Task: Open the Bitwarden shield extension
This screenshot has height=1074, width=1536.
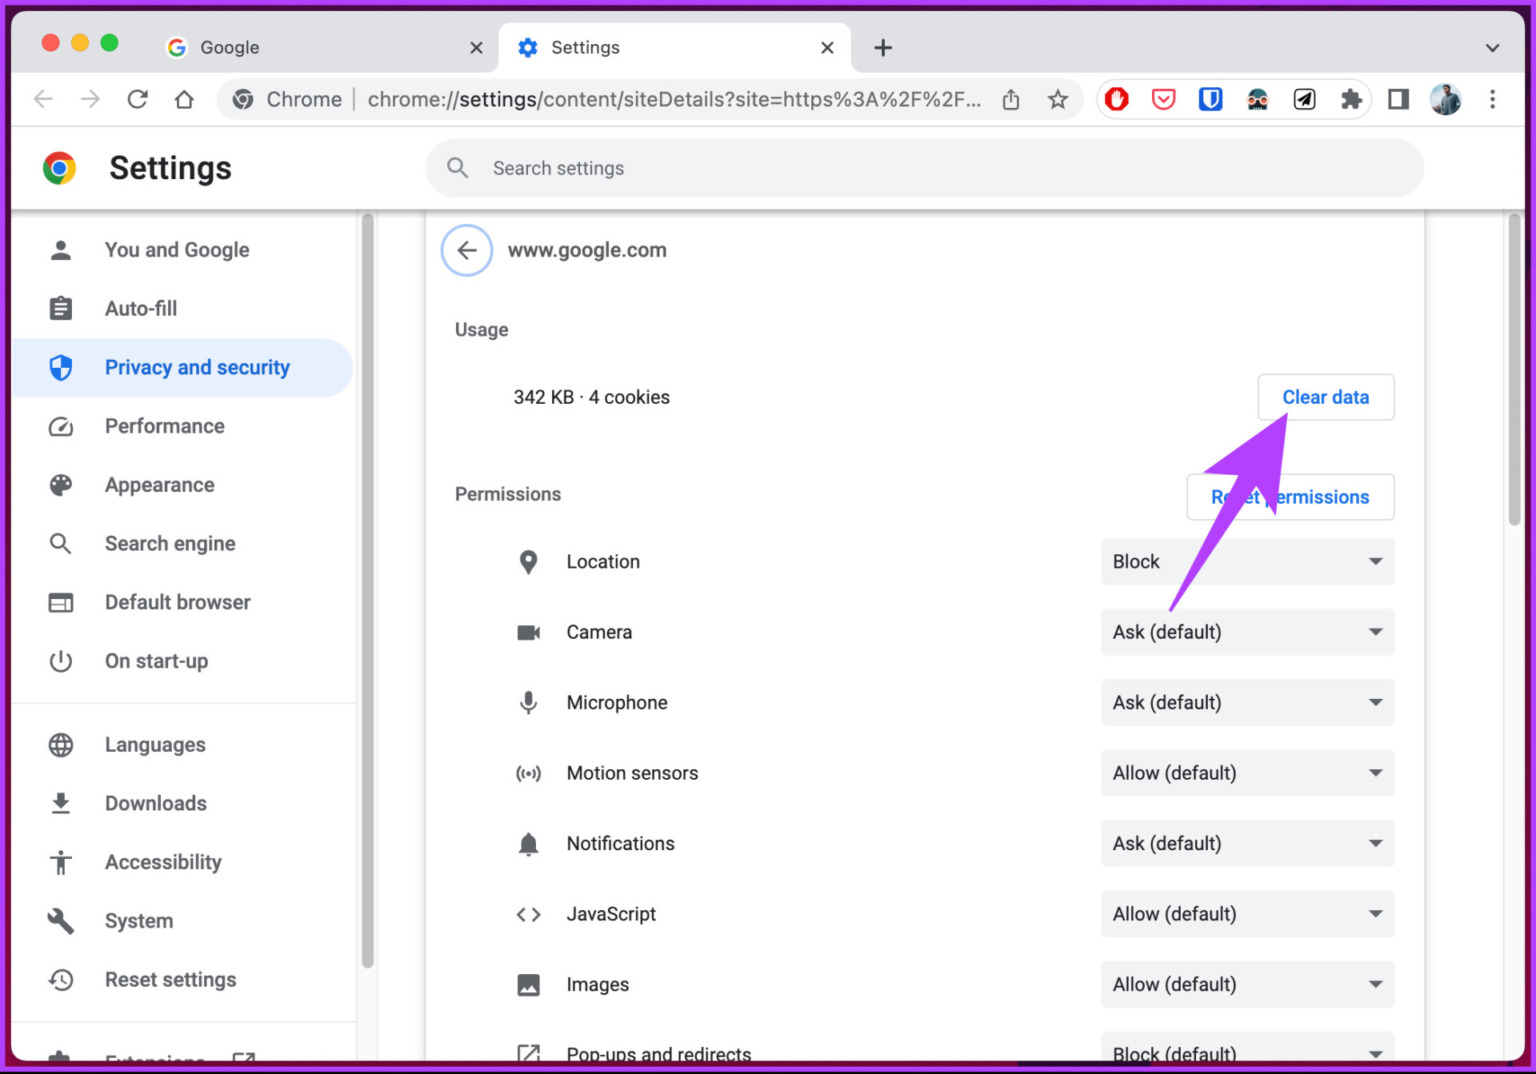Action: (x=1210, y=99)
